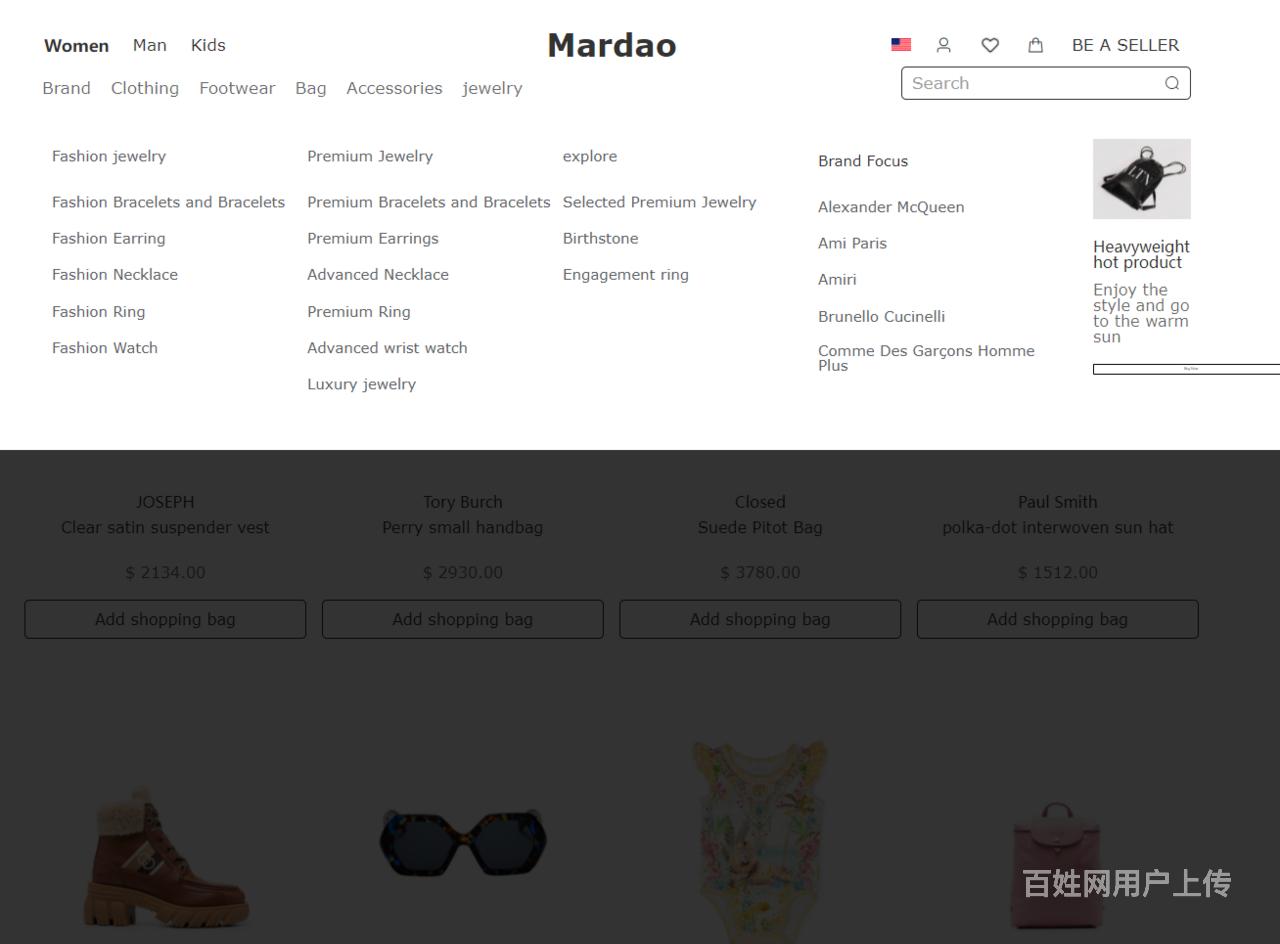The image size is (1280, 944).
Task: Open Birthstone category
Action: [x=600, y=238]
